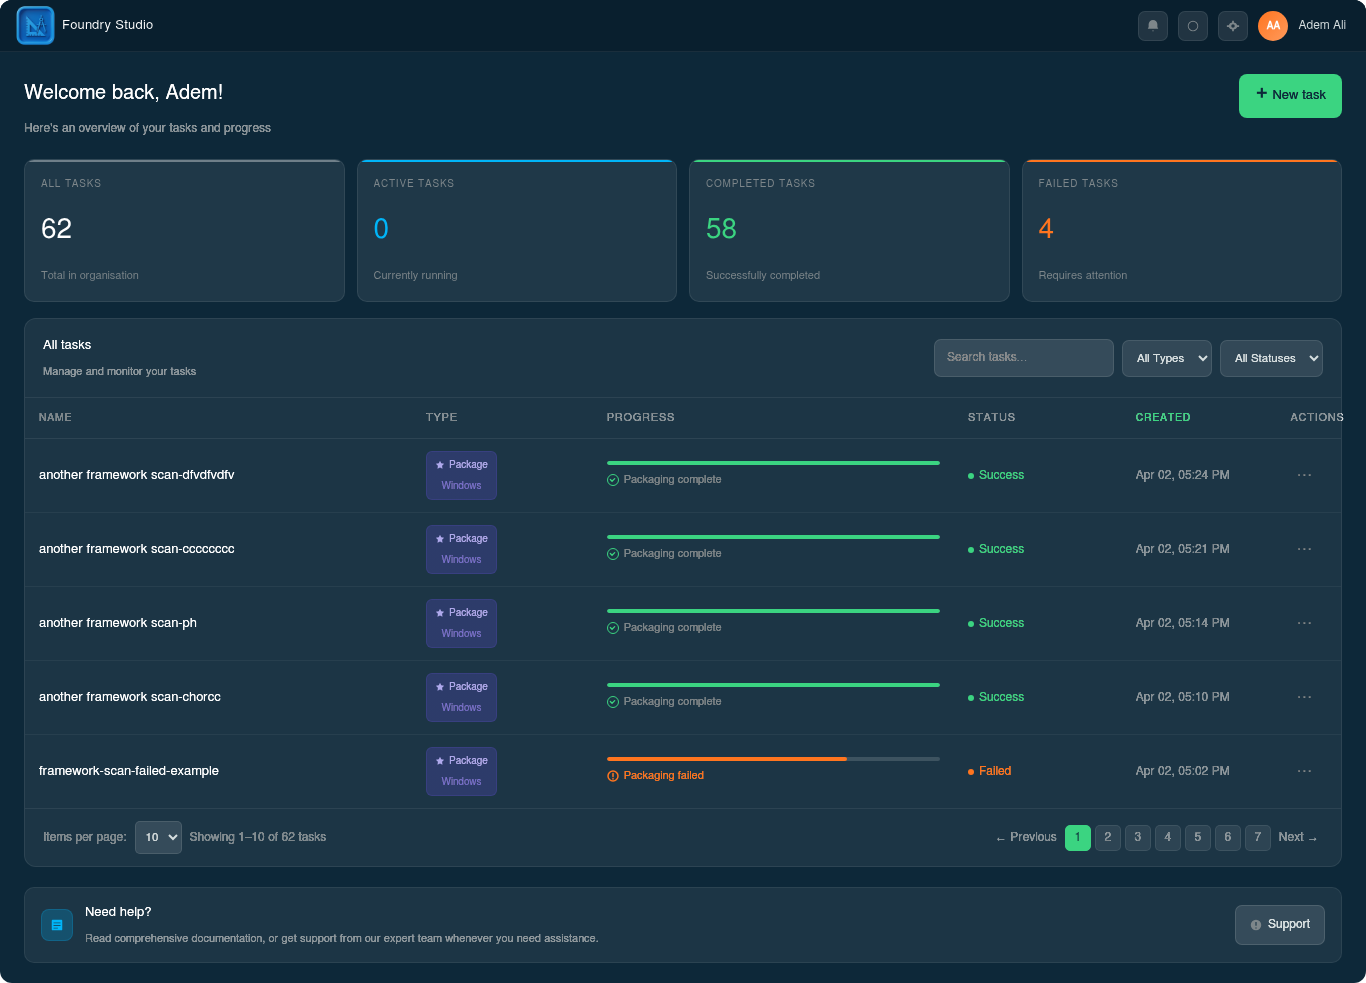Image resolution: width=1366 pixels, height=983 pixels.
Task: Sort tasks by the Status column header
Action: 991,418
